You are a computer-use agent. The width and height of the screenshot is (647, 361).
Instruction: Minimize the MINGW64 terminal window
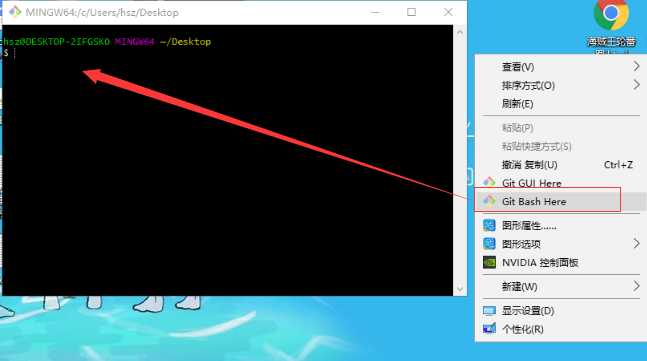tap(375, 12)
